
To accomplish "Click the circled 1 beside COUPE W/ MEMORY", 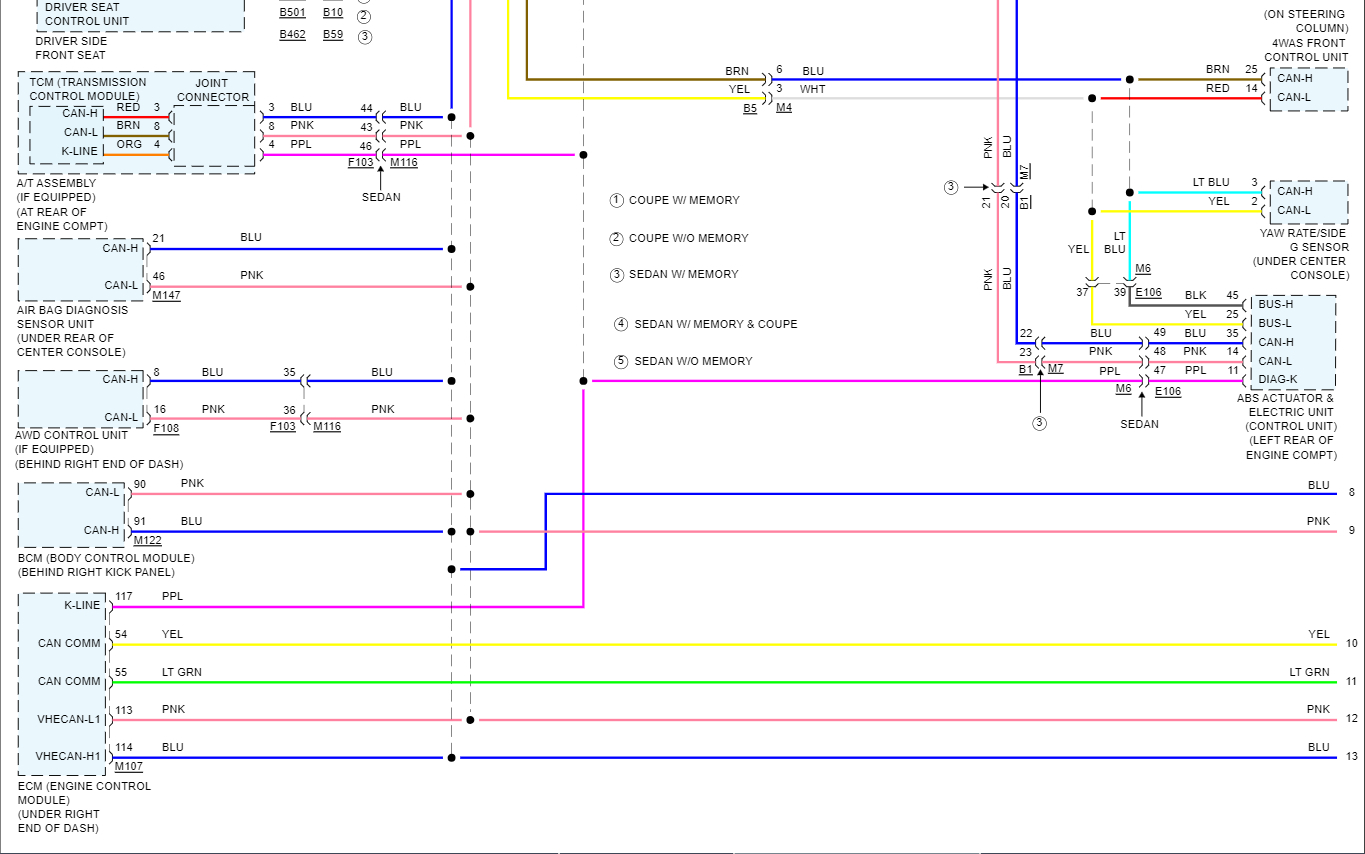I will (617, 201).
